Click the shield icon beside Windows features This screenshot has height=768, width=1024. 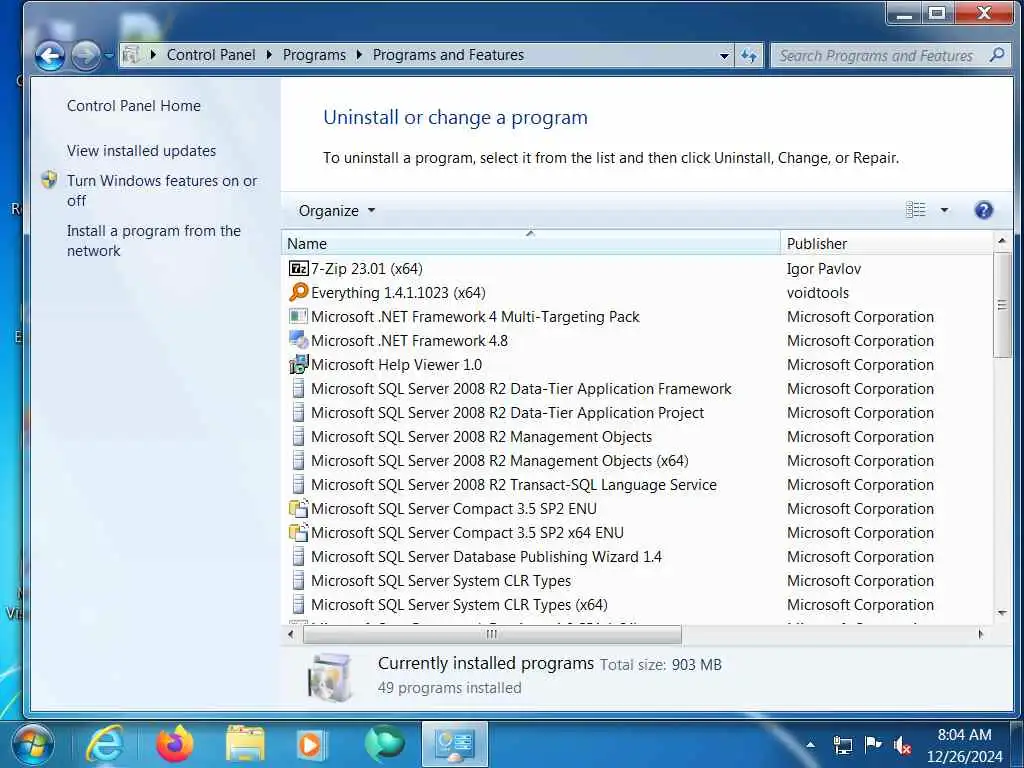[50, 180]
